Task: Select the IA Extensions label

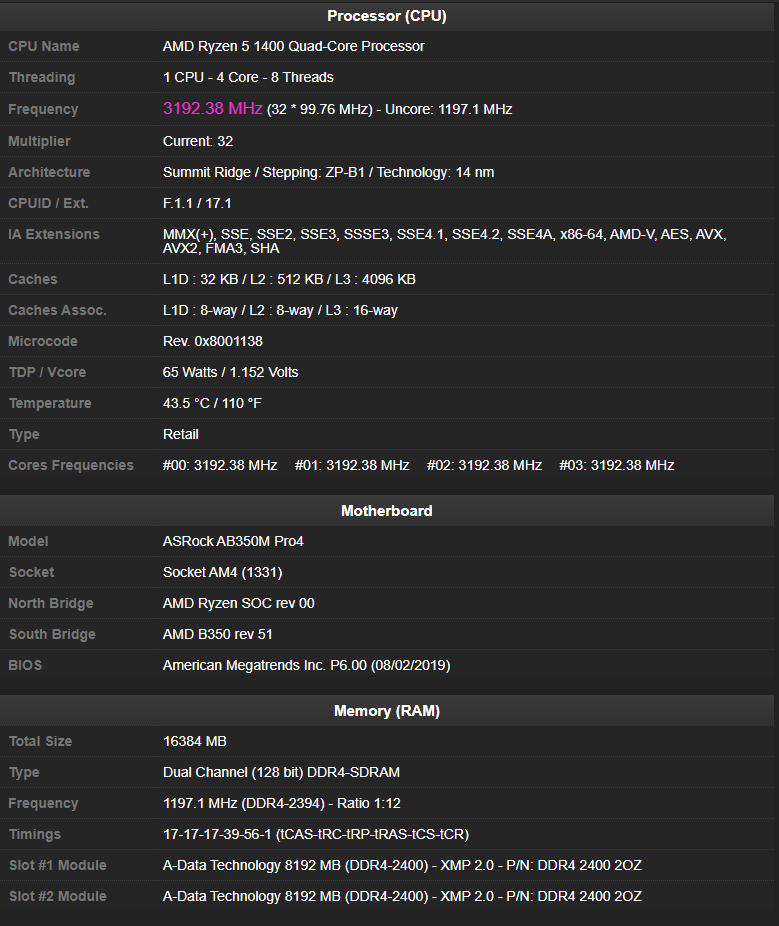Action: tap(54, 234)
